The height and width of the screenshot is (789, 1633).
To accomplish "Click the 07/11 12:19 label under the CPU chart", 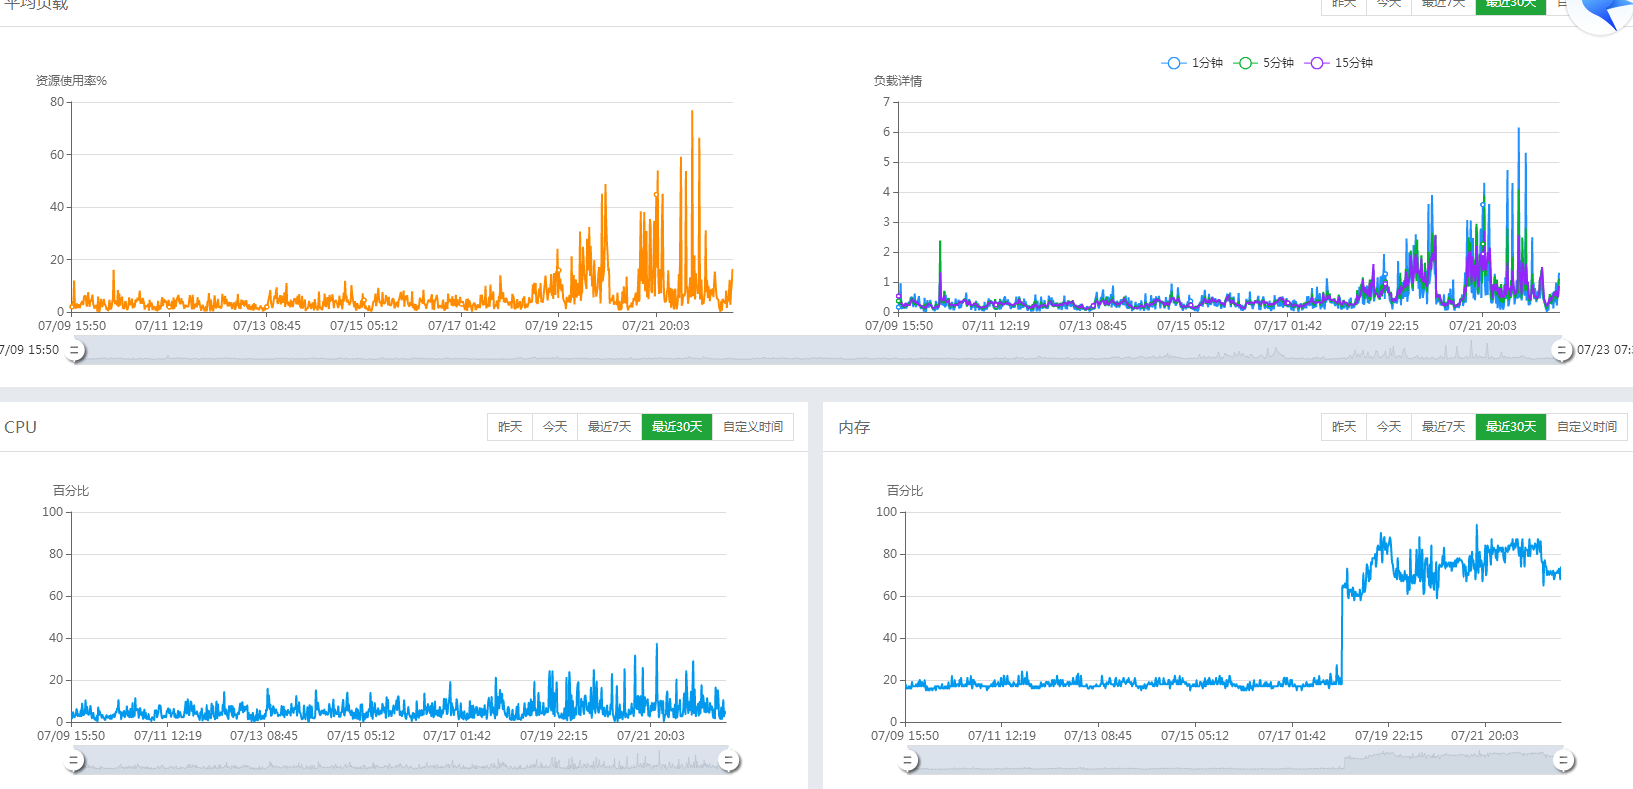I will tap(168, 736).
